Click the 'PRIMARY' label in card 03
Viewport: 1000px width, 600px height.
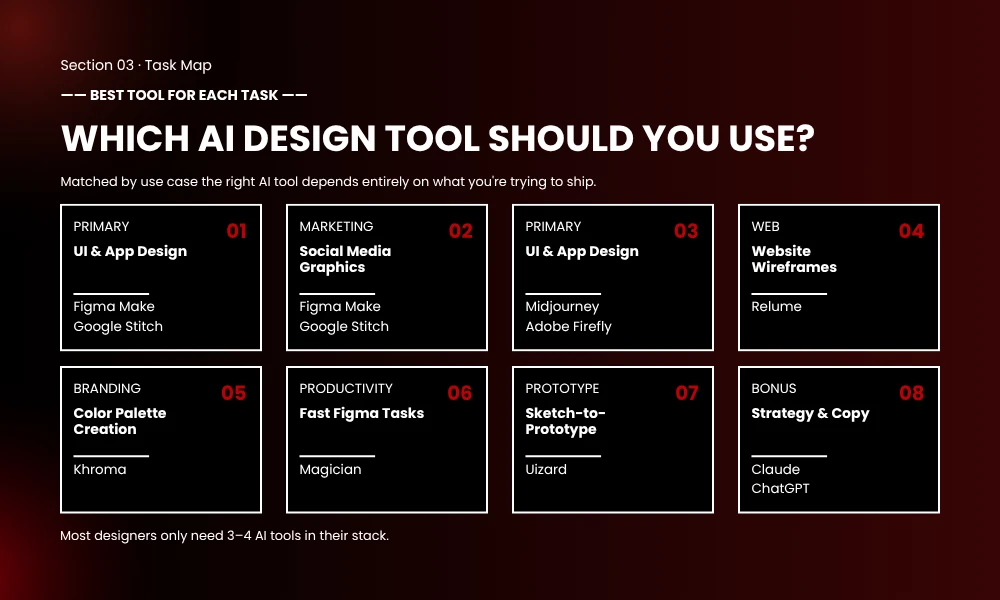(553, 226)
